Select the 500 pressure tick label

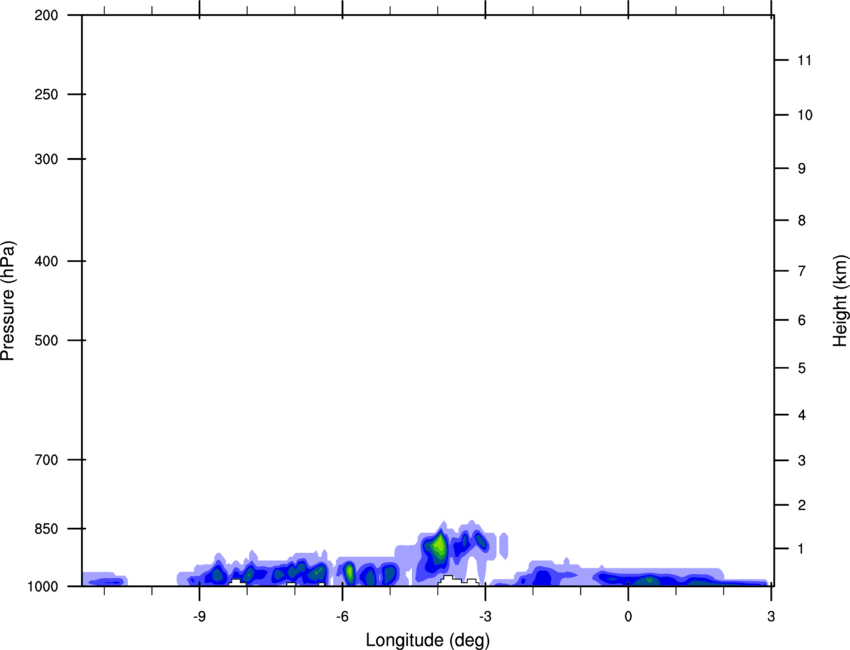(46, 340)
